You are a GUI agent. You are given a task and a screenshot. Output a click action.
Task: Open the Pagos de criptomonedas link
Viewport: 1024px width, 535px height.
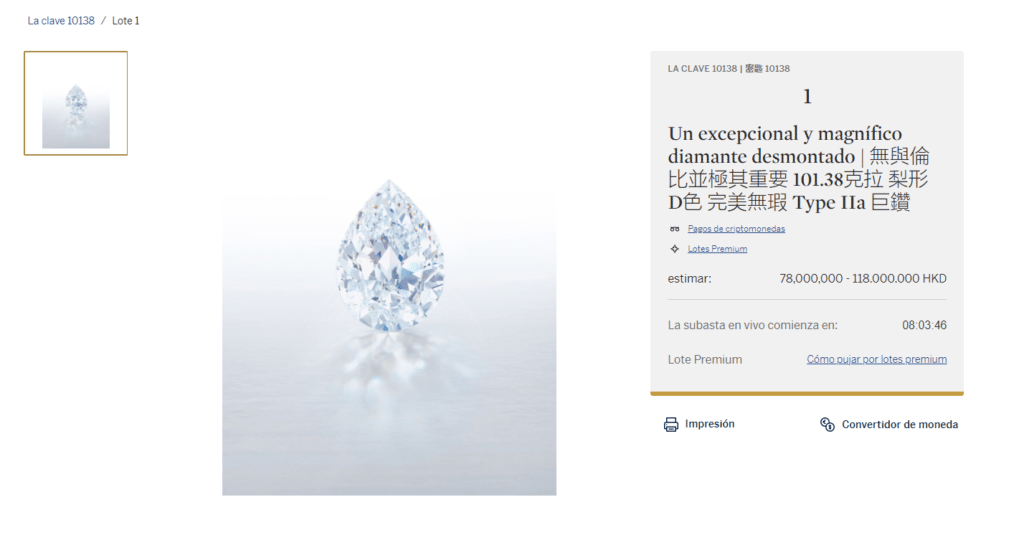pyautogui.click(x=736, y=229)
